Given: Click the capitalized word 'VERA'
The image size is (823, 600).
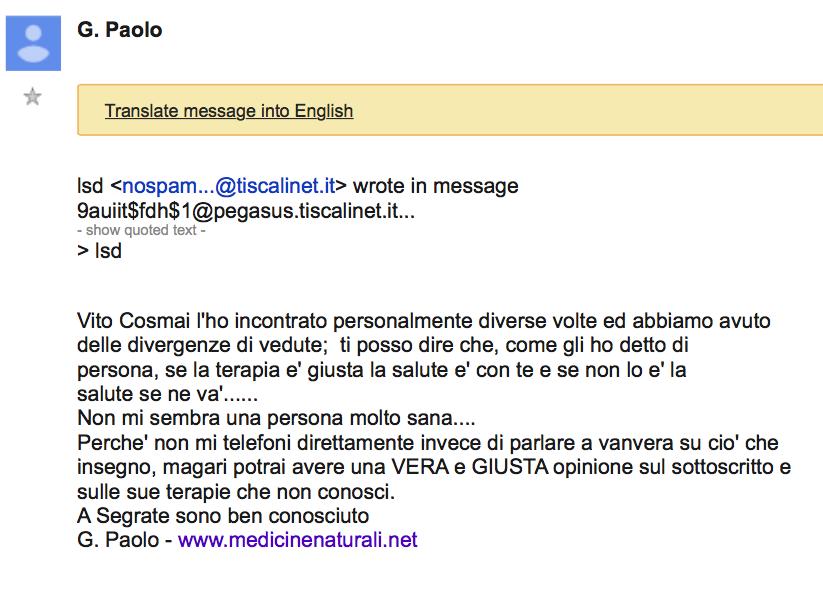Looking at the screenshot, I should 419,467.
